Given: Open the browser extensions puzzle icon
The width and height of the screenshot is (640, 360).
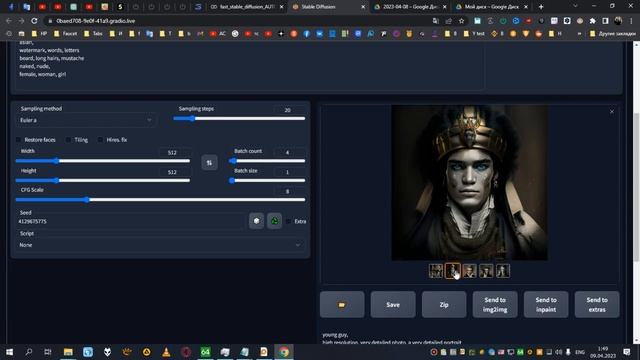Looking at the screenshot, I should (593, 21).
